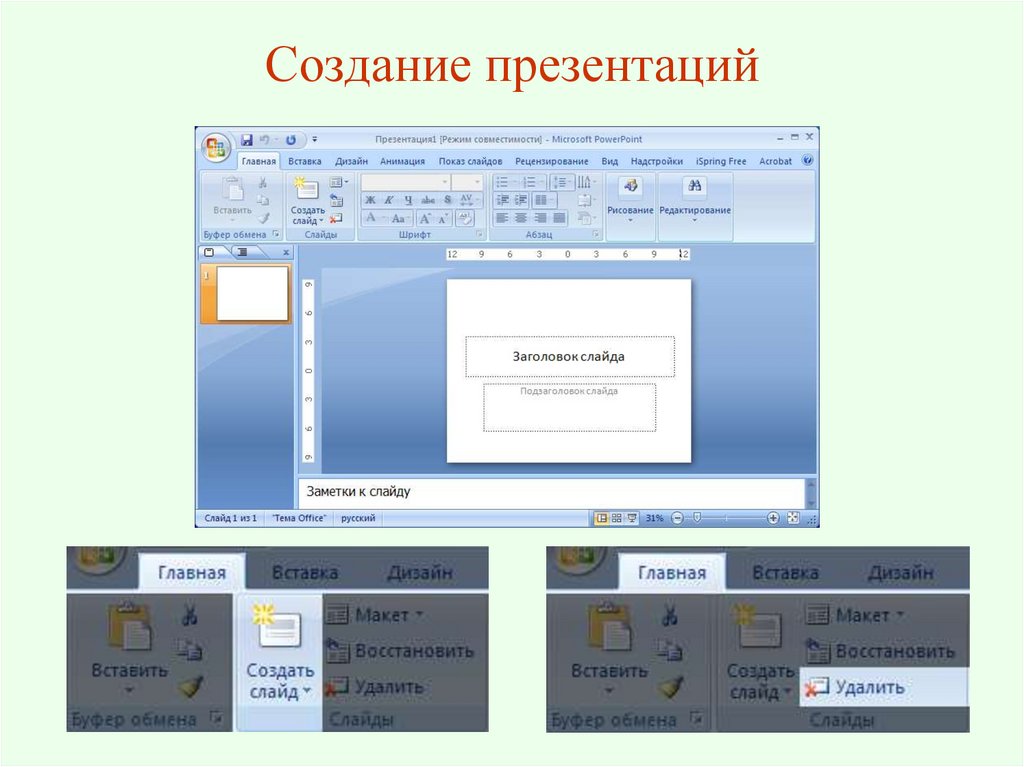
Task: Click the decrease list level indent icon
Action: (502, 200)
